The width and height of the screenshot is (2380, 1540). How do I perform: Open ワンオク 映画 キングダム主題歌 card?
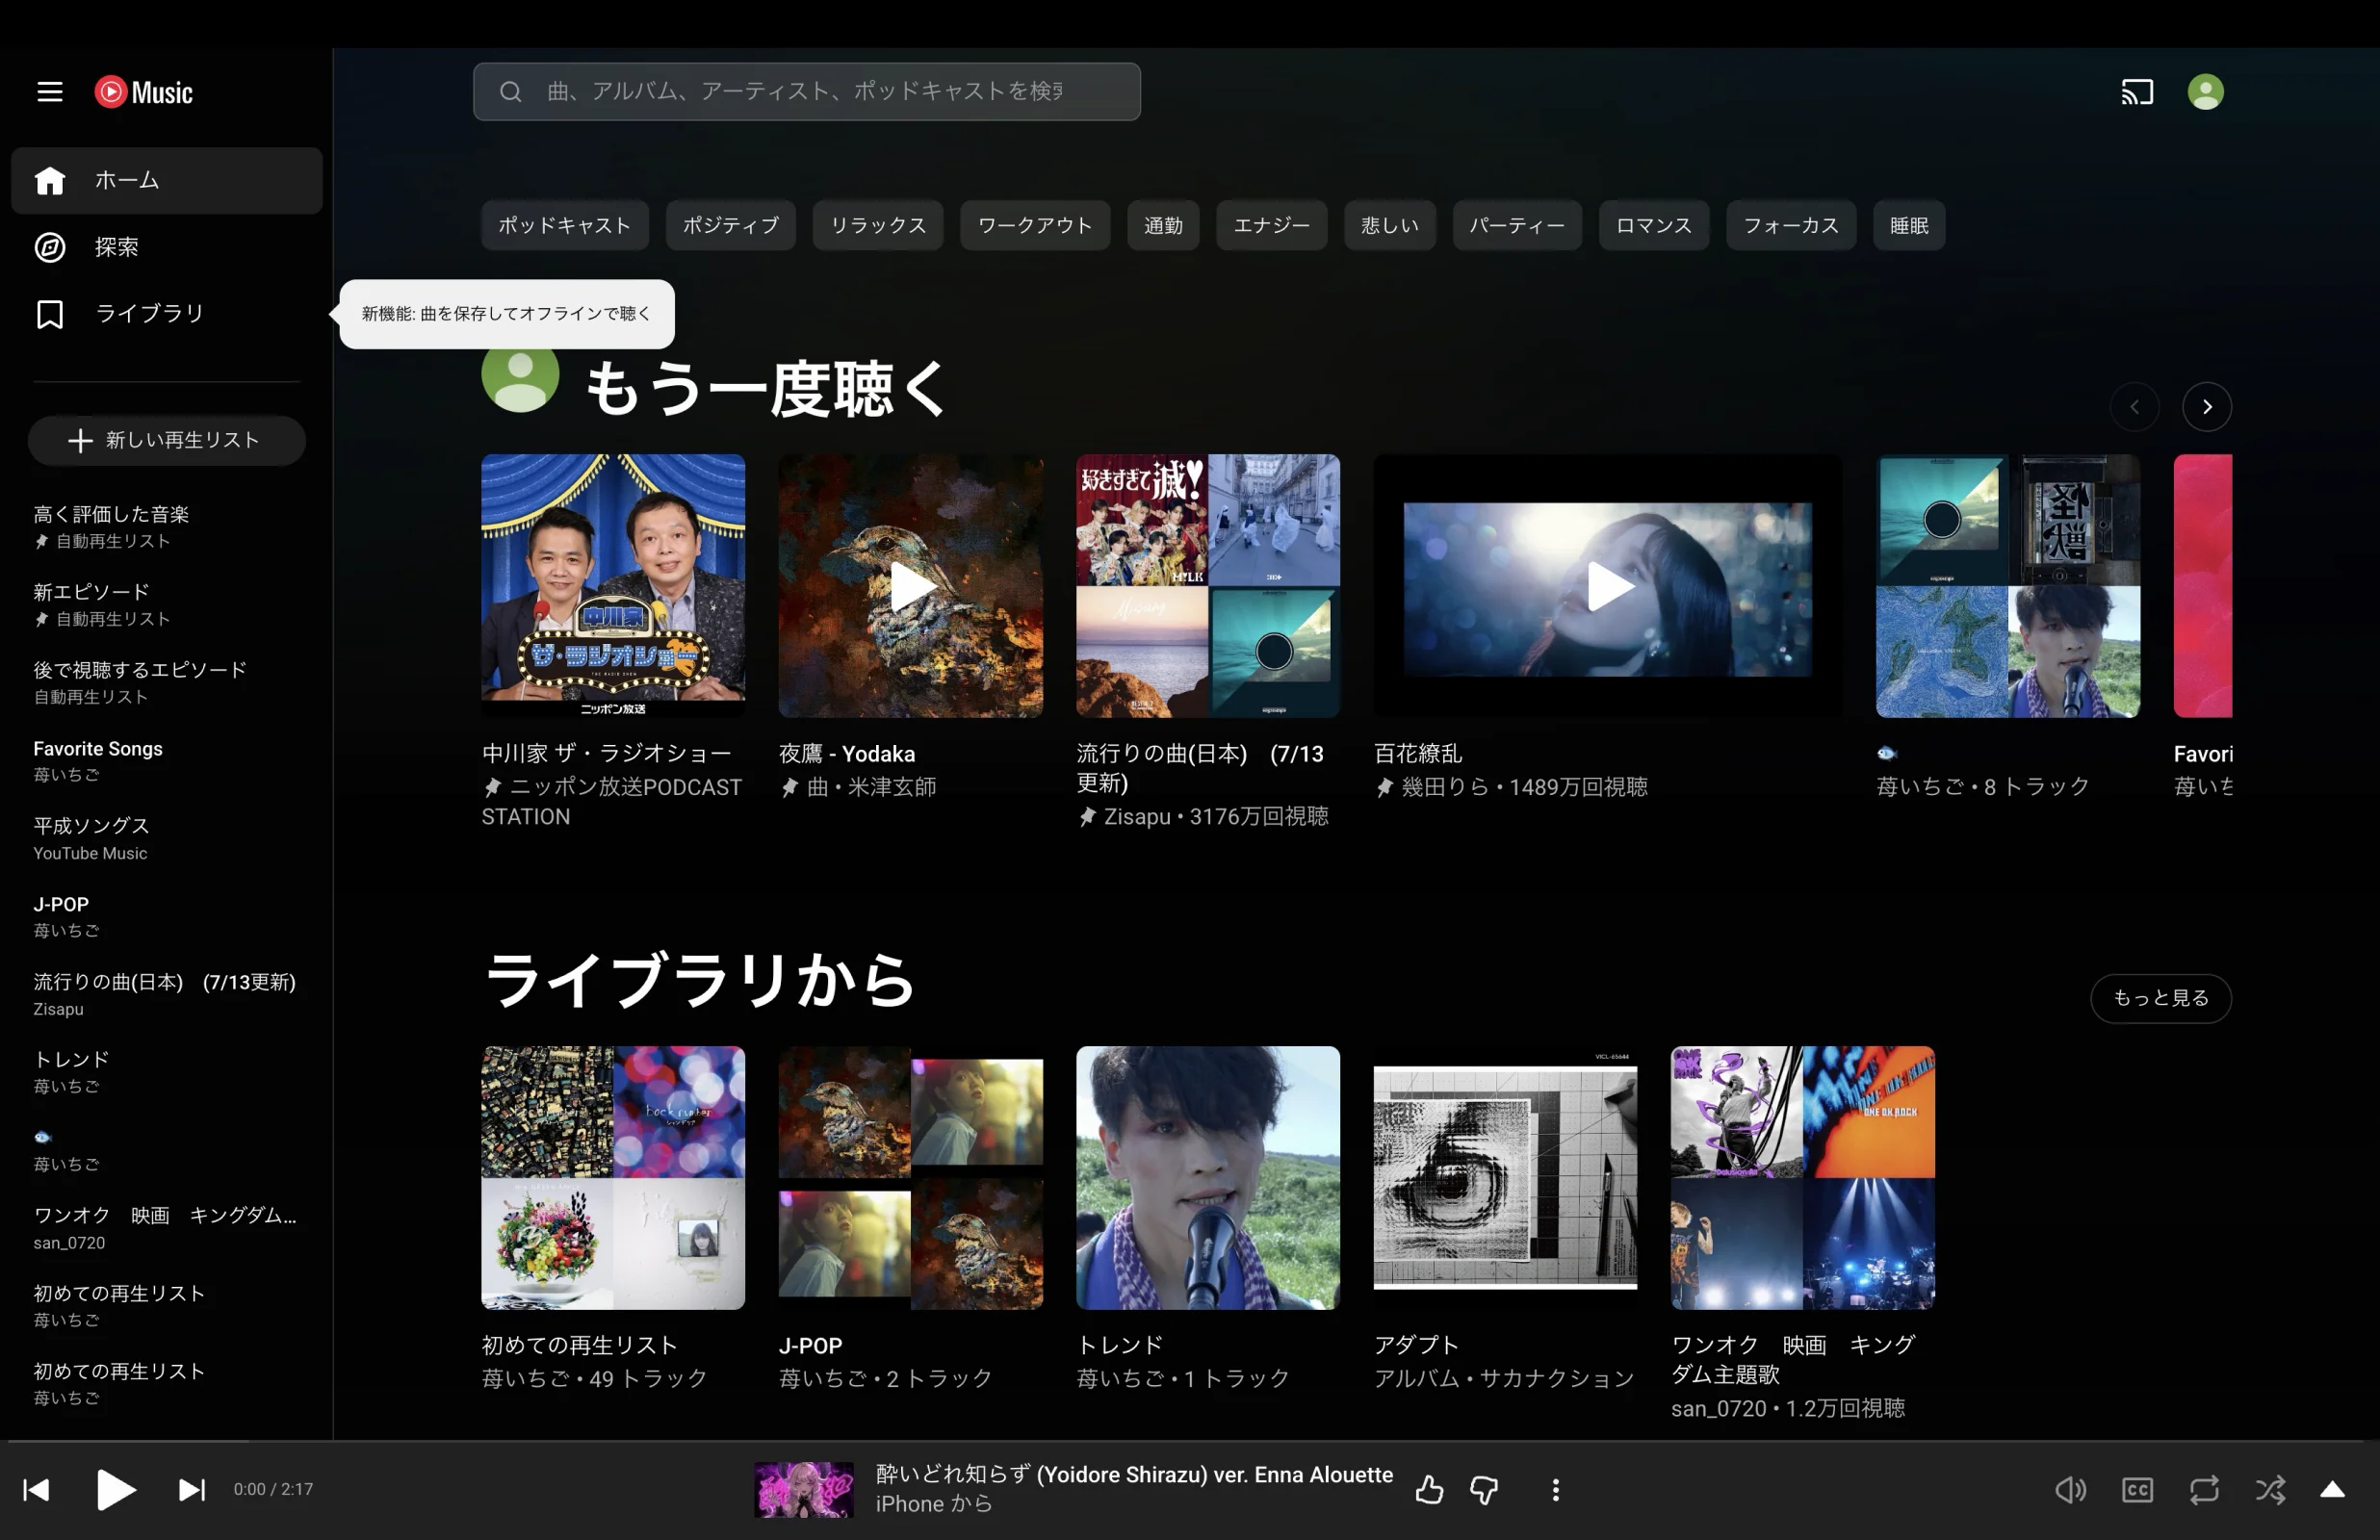click(x=1803, y=1178)
